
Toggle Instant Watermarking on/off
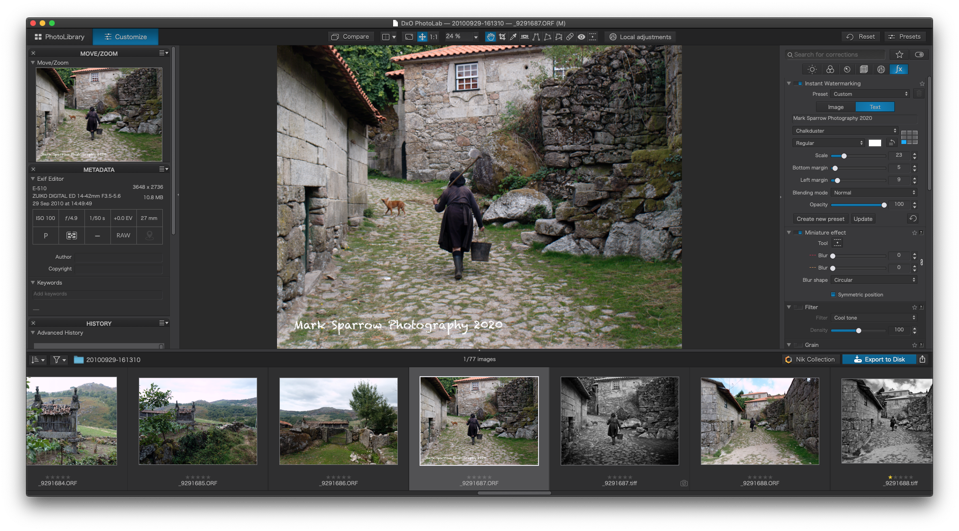point(799,83)
